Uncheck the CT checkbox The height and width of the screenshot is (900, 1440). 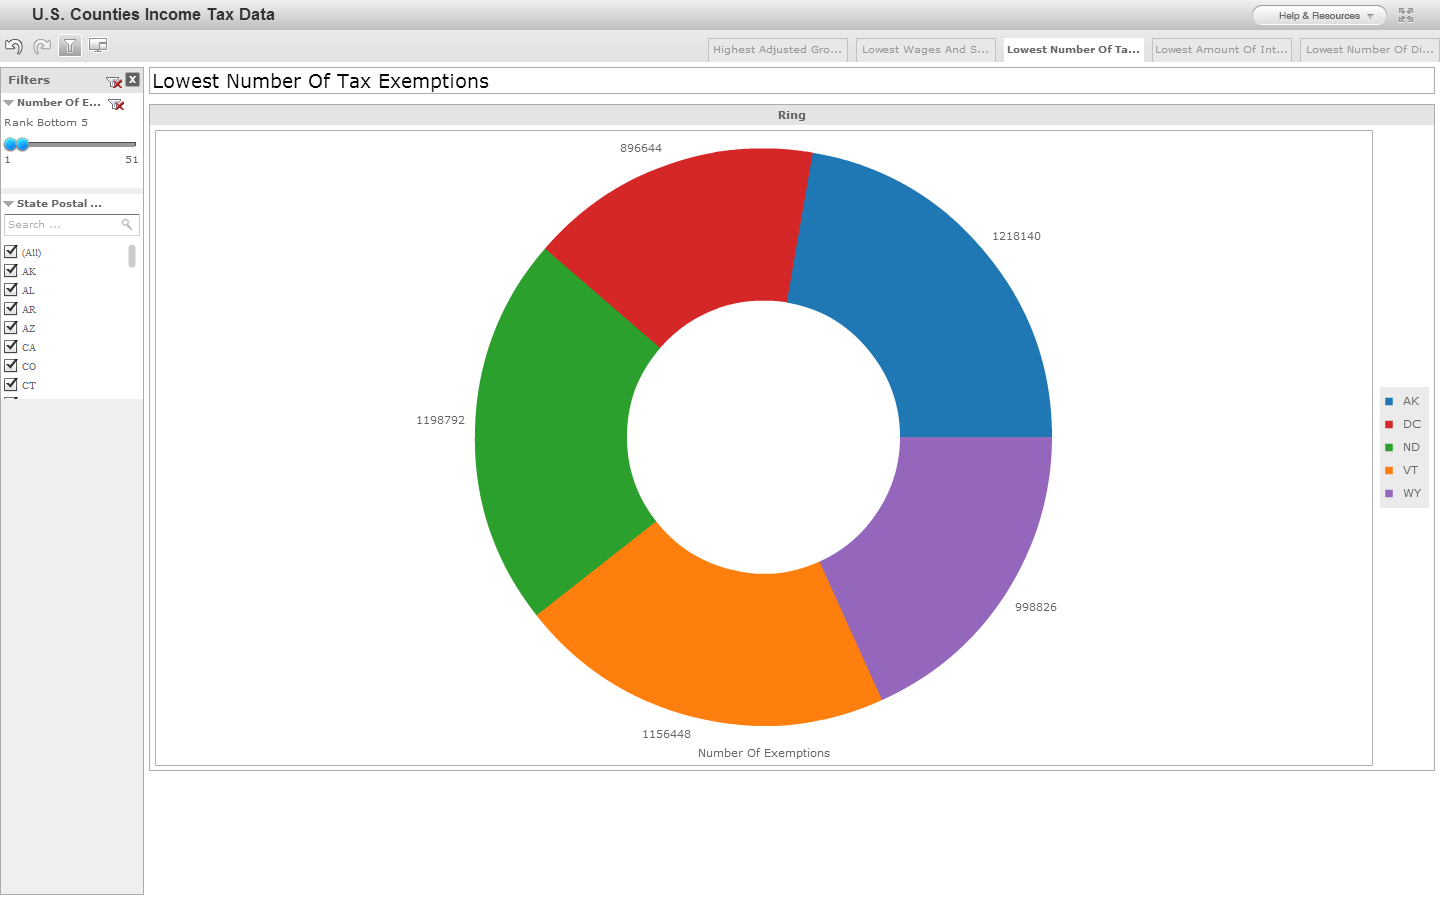11,385
